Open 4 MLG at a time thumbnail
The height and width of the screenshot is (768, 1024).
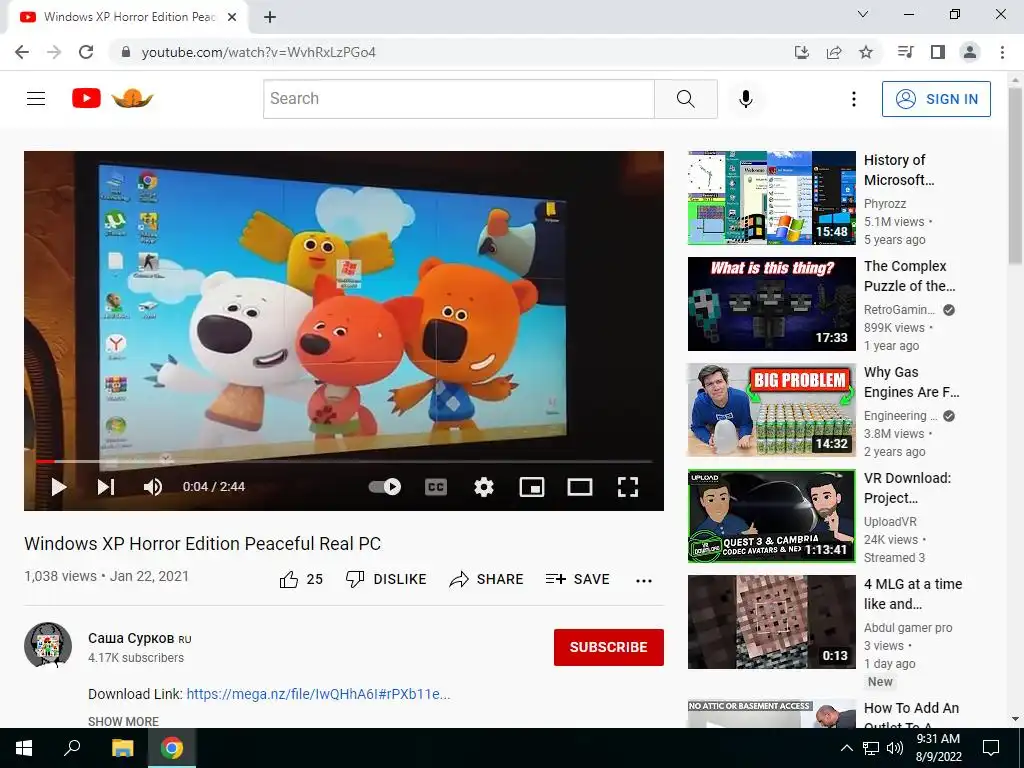click(771, 622)
